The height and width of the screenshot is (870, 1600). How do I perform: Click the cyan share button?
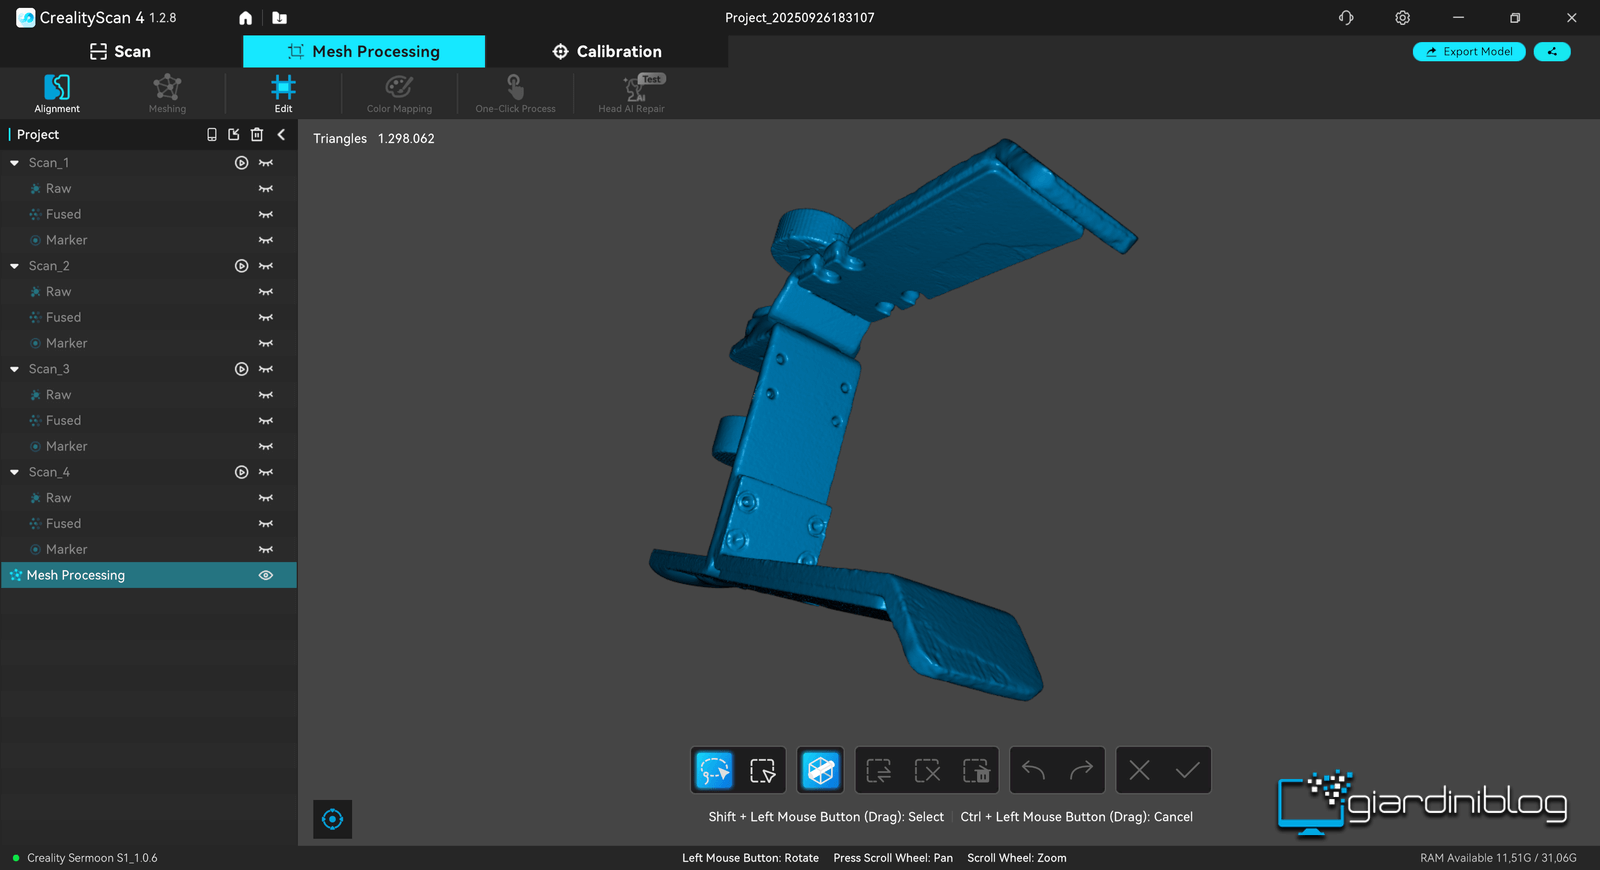pyautogui.click(x=1552, y=52)
